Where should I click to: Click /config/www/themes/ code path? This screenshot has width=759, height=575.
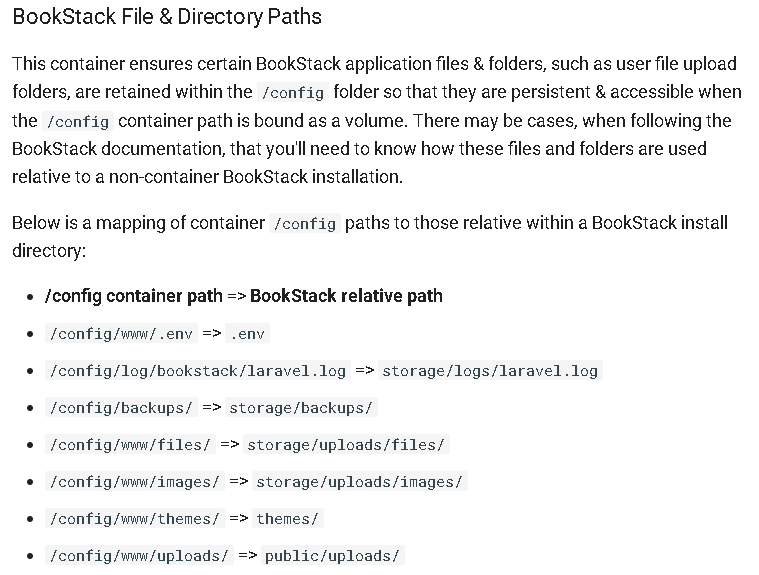135,518
